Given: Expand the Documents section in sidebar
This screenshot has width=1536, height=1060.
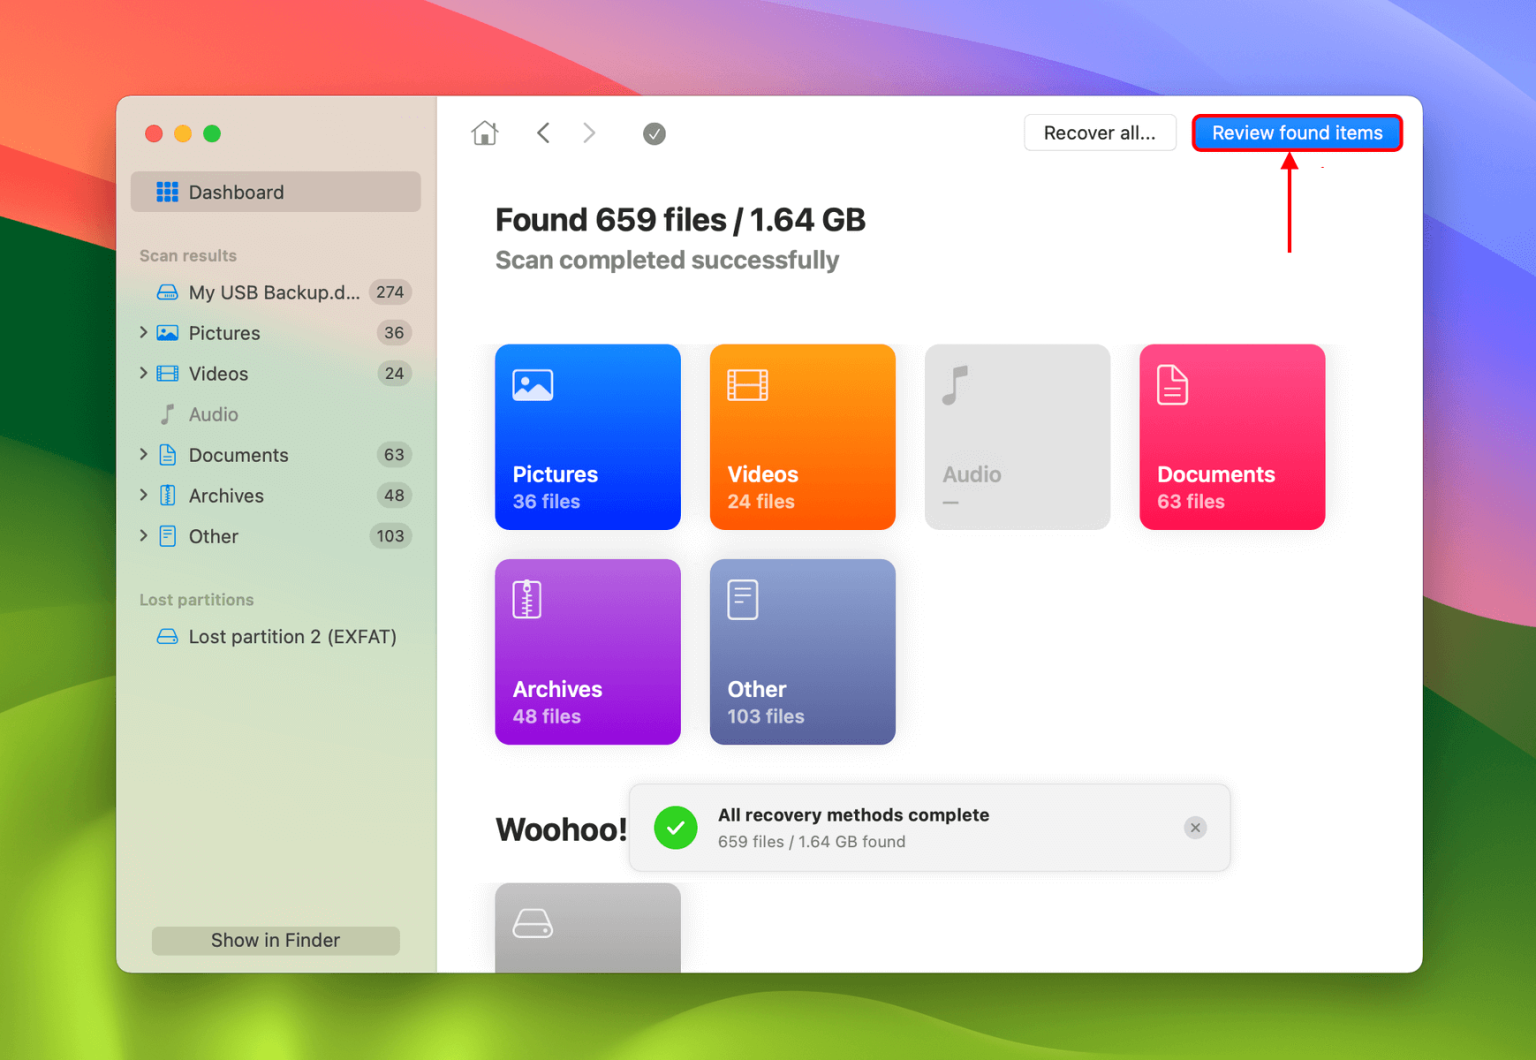Looking at the screenshot, I should pyautogui.click(x=144, y=454).
